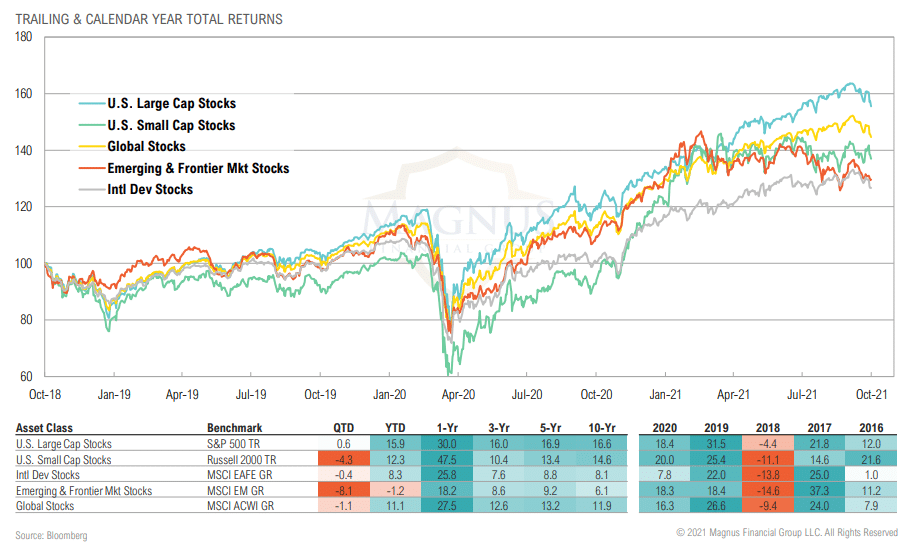
Task: Select the S&P 500 TR benchmark cell
Action: [x=233, y=444]
